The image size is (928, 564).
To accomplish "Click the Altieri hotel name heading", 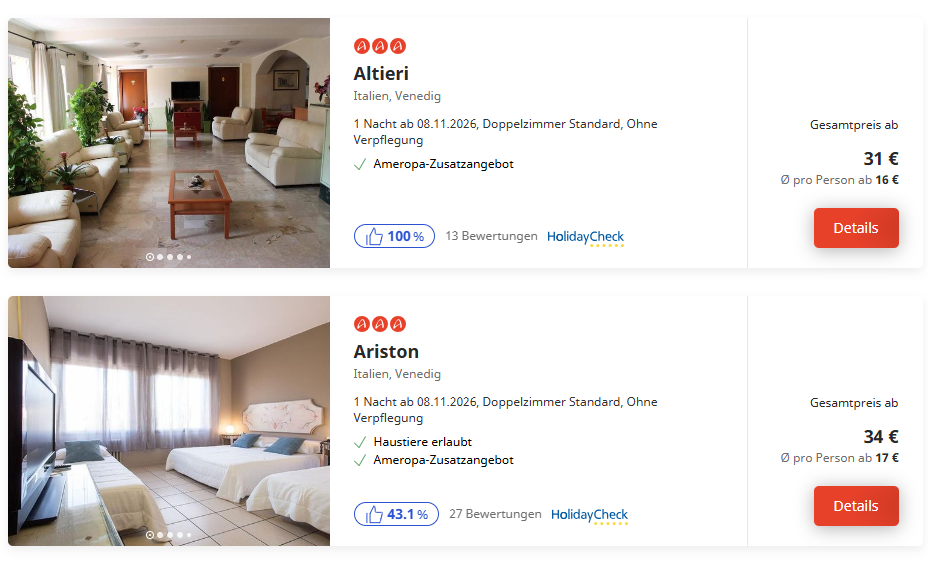I will pyautogui.click(x=381, y=73).
